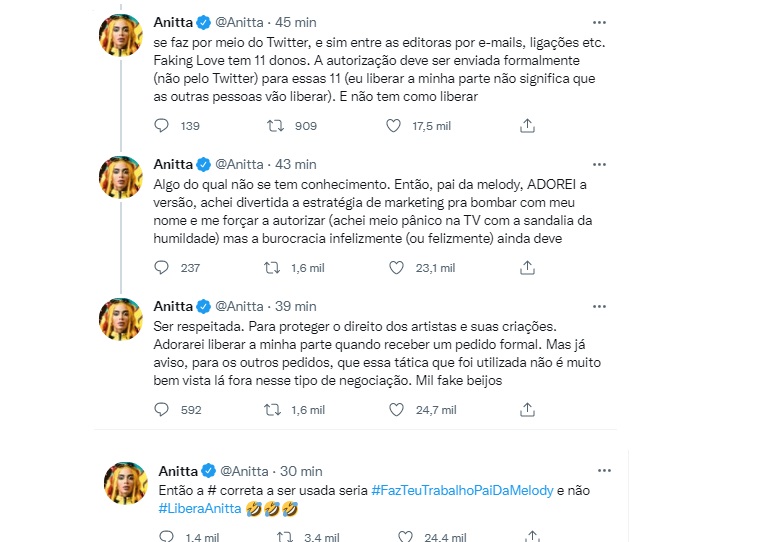Reply to the 45 min tweet
The height and width of the screenshot is (542, 766).
(163, 126)
